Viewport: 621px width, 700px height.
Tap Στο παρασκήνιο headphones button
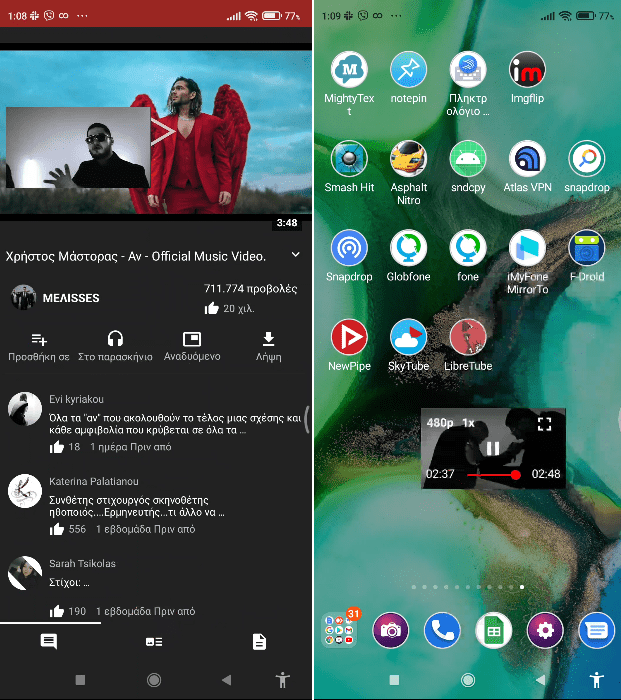point(115,346)
